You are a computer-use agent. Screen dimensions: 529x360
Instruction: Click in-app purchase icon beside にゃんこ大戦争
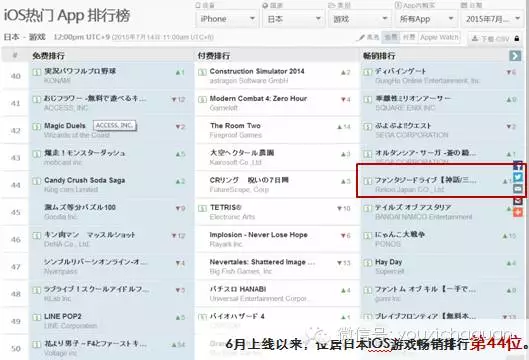368,236
